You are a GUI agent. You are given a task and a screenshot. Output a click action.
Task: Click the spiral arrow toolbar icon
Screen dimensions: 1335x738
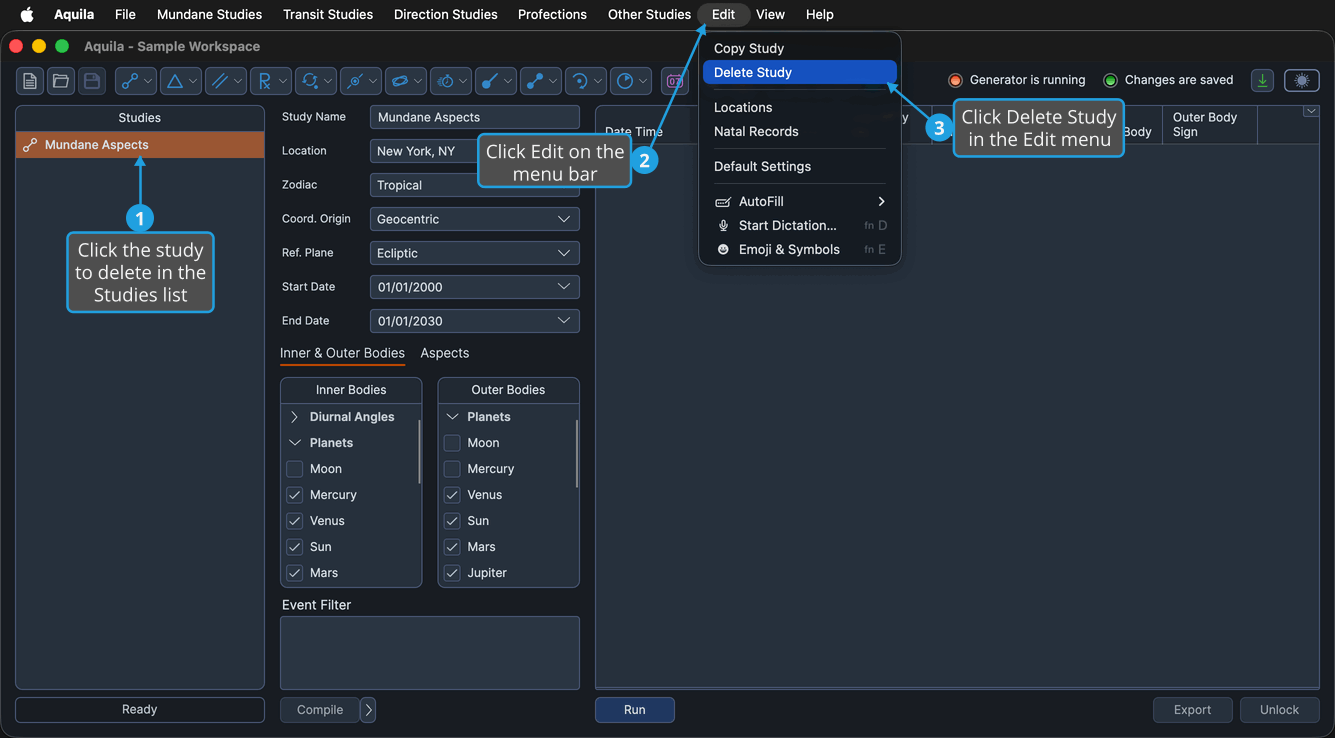pyautogui.click(x=586, y=81)
